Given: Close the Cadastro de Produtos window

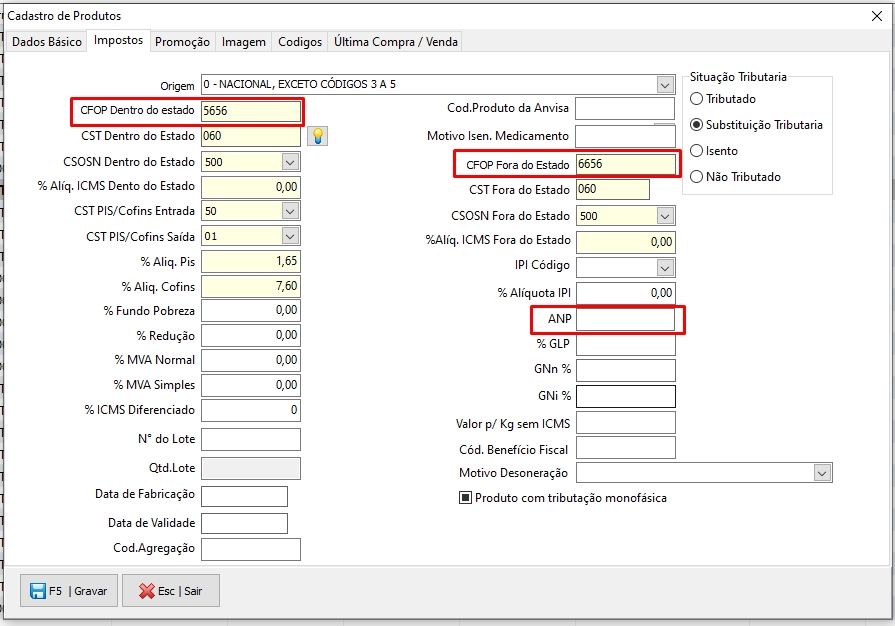Looking at the screenshot, I should point(877,15).
